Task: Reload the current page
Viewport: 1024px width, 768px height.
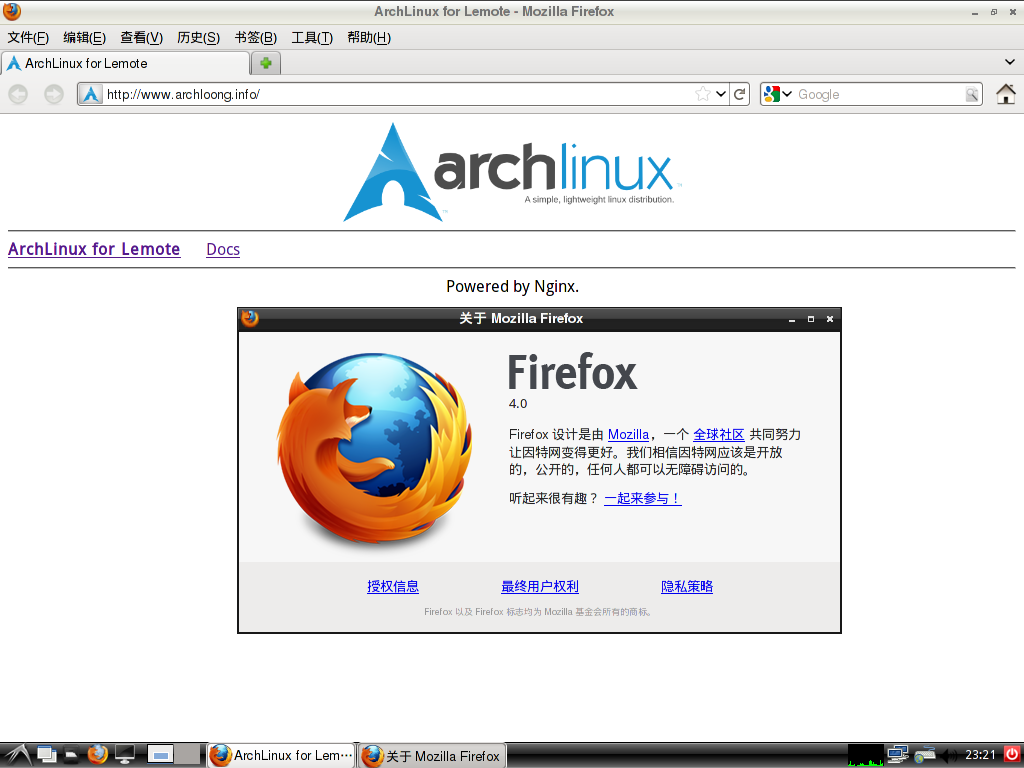Action: pos(739,94)
